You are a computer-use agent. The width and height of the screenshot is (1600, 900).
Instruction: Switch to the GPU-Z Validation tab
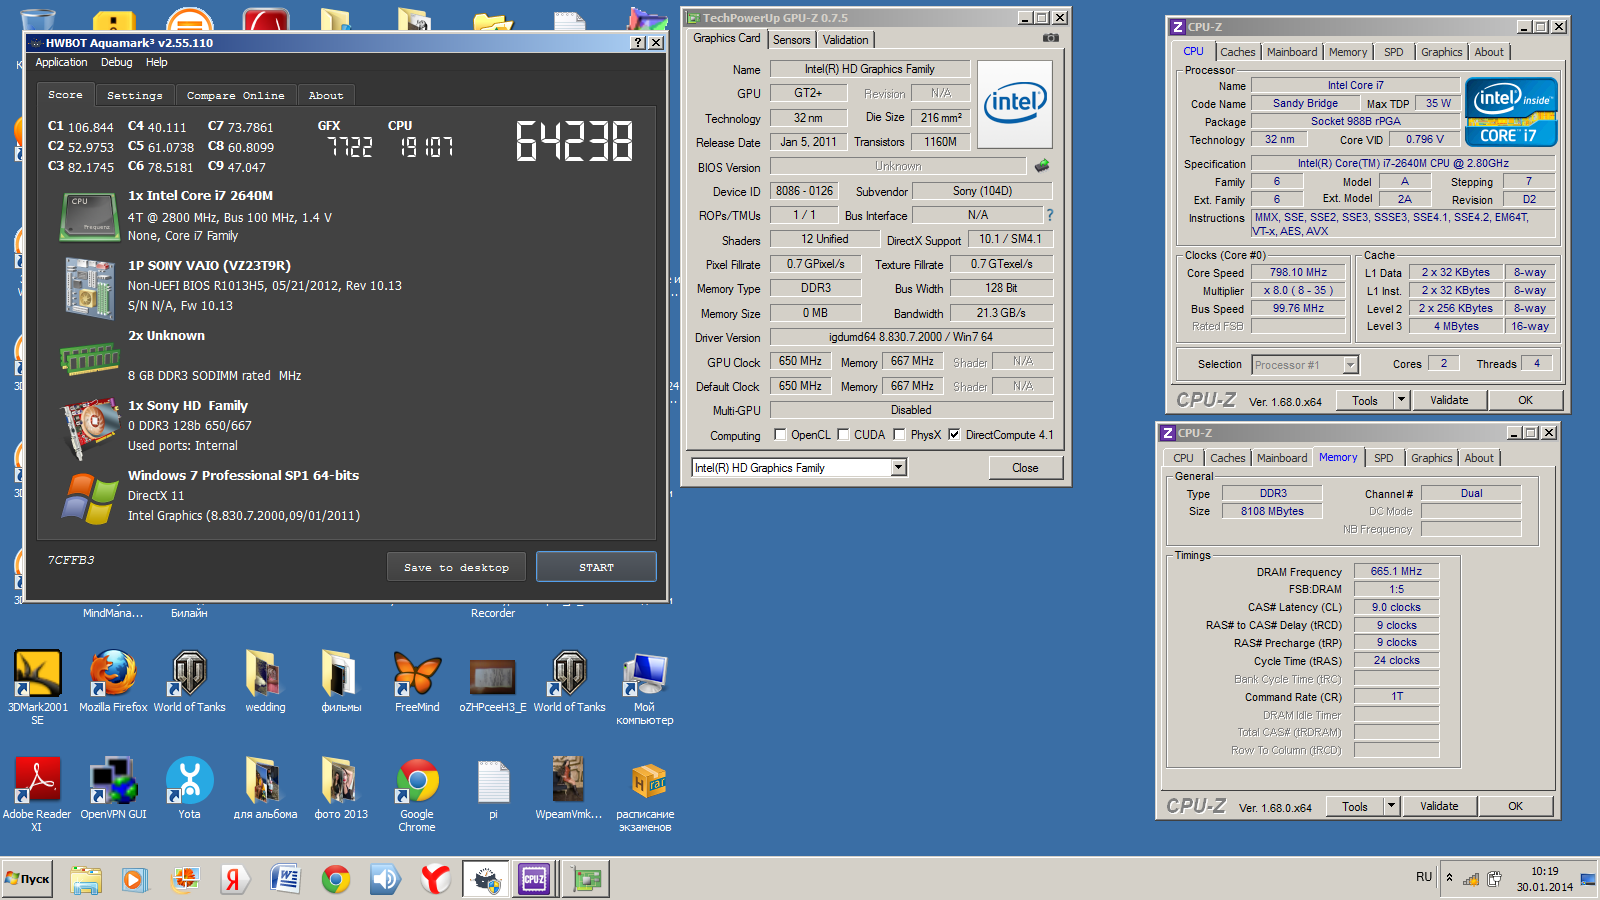coord(846,40)
